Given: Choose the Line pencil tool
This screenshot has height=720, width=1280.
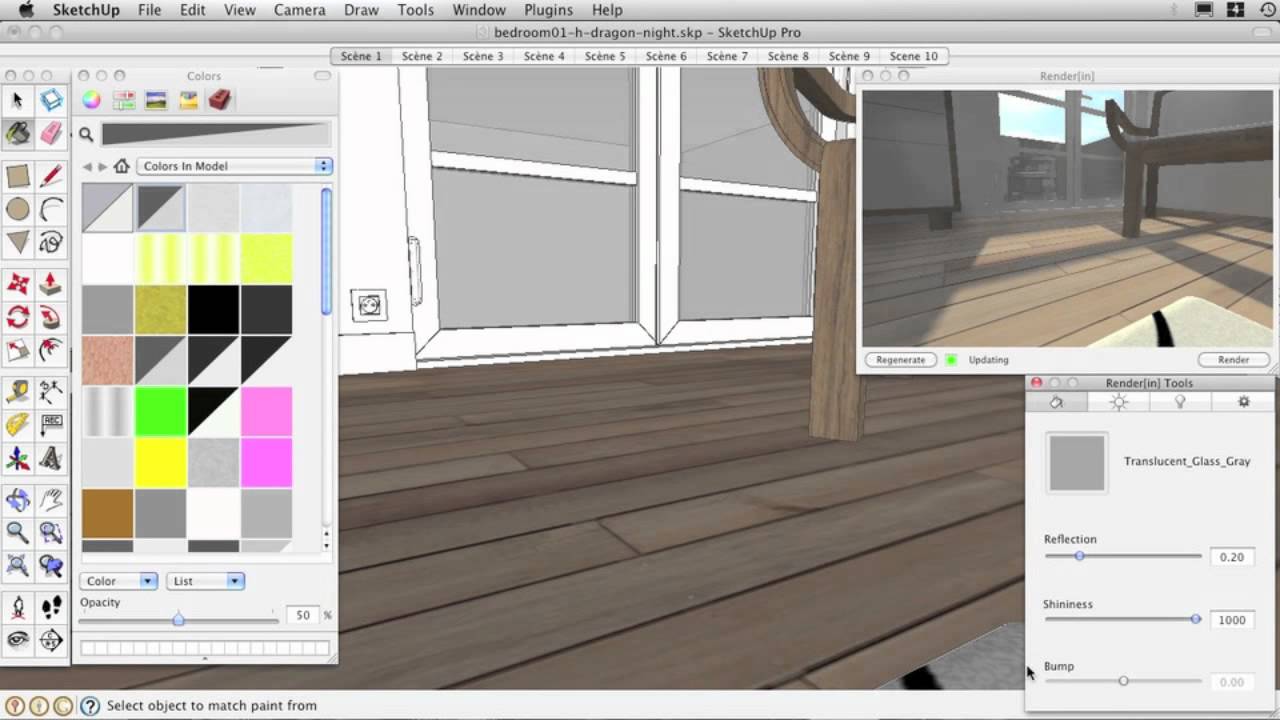Looking at the screenshot, I should click(51, 177).
